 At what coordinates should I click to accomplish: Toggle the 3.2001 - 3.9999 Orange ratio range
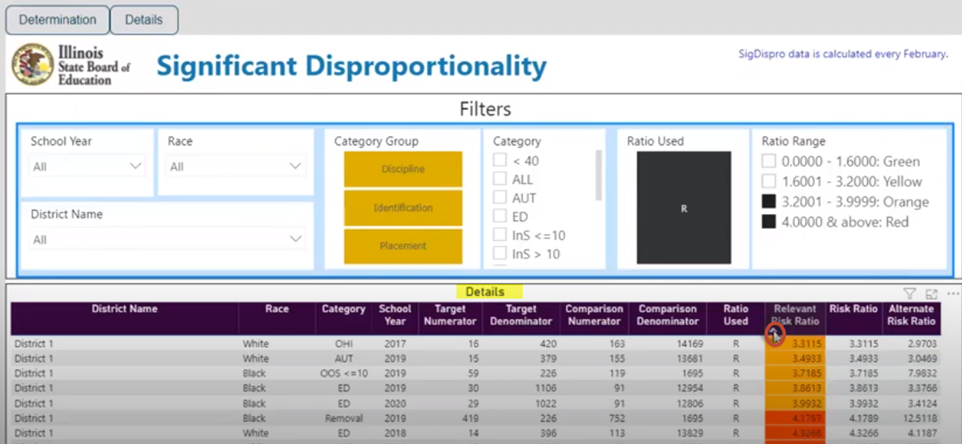point(769,202)
